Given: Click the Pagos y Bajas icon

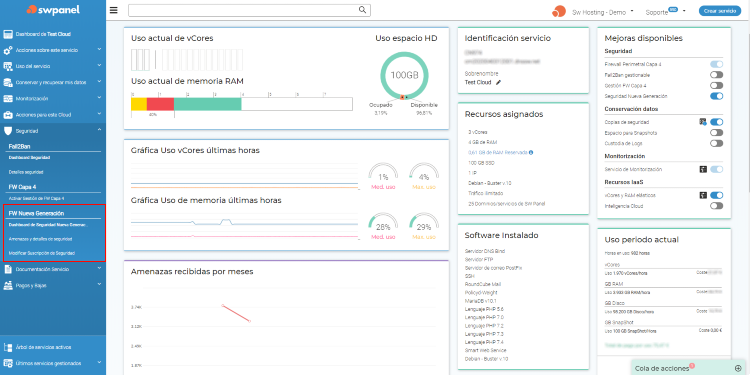Looking at the screenshot, I should [7, 286].
